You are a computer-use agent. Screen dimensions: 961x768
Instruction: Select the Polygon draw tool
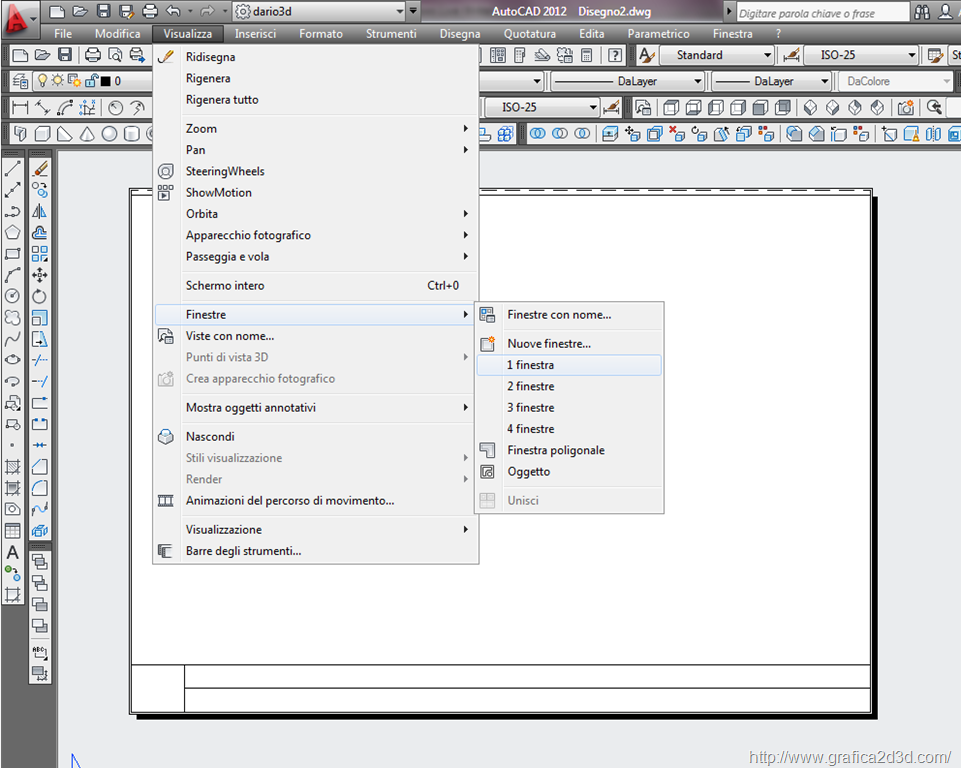coord(13,232)
